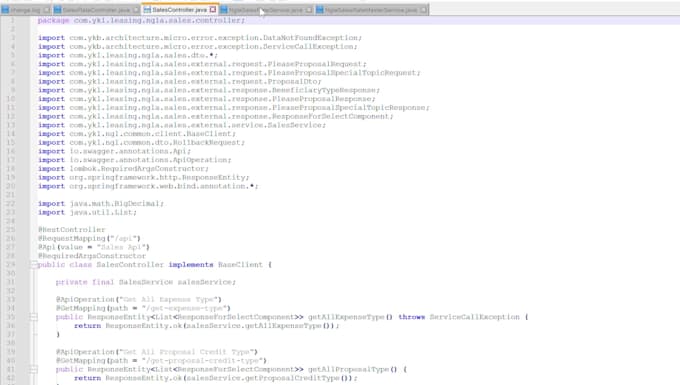Click the file icon on NglaSalesRateHelperService.java tab
The width and height of the screenshot is (680, 385).
pyautogui.click(x=320, y=10)
